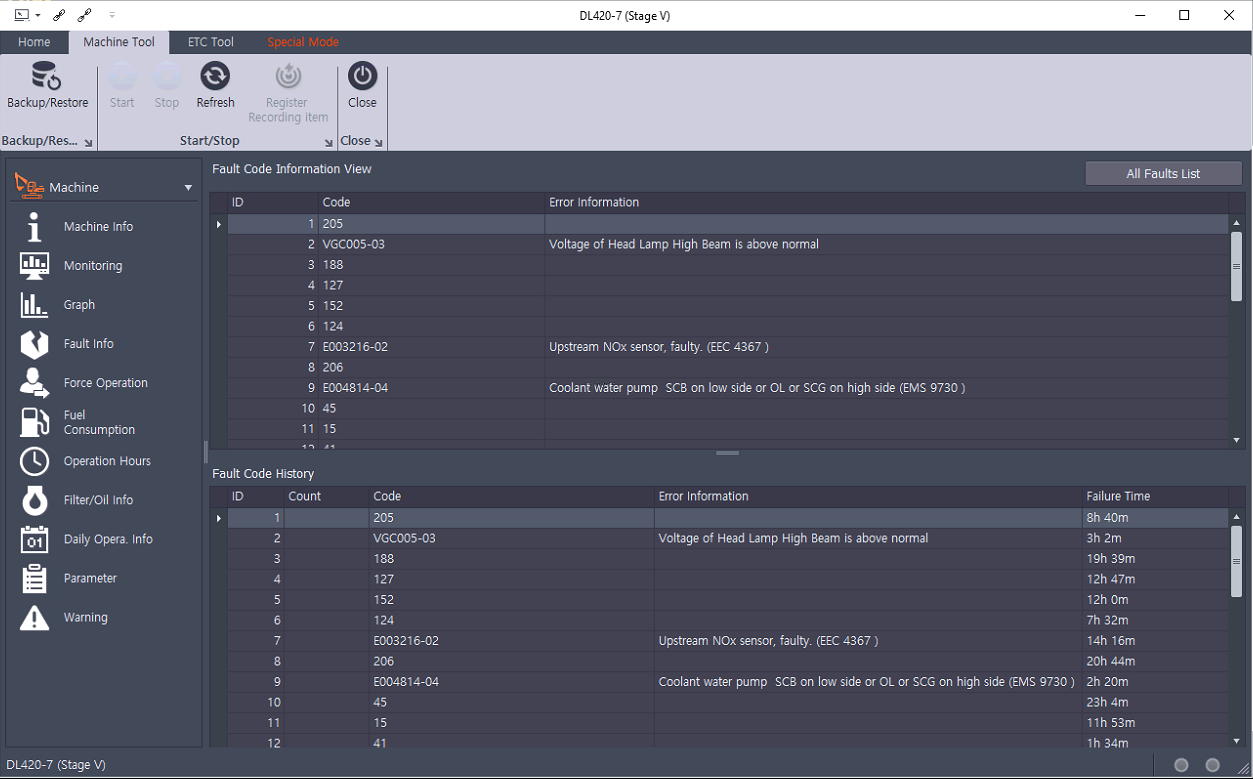Open Warning sidebar item
1253x779 pixels.
point(86,617)
